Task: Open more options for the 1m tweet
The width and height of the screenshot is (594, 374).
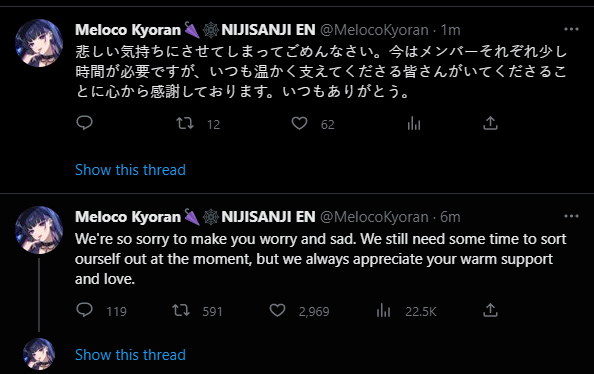Action: click(x=571, y=29)
